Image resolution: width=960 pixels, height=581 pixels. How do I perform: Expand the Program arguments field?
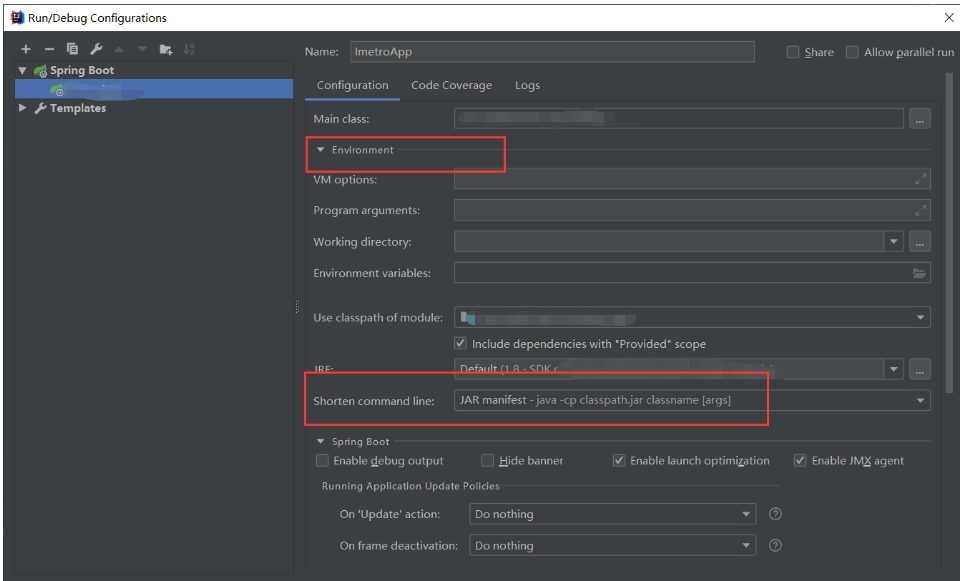click(x=920, y=210)
